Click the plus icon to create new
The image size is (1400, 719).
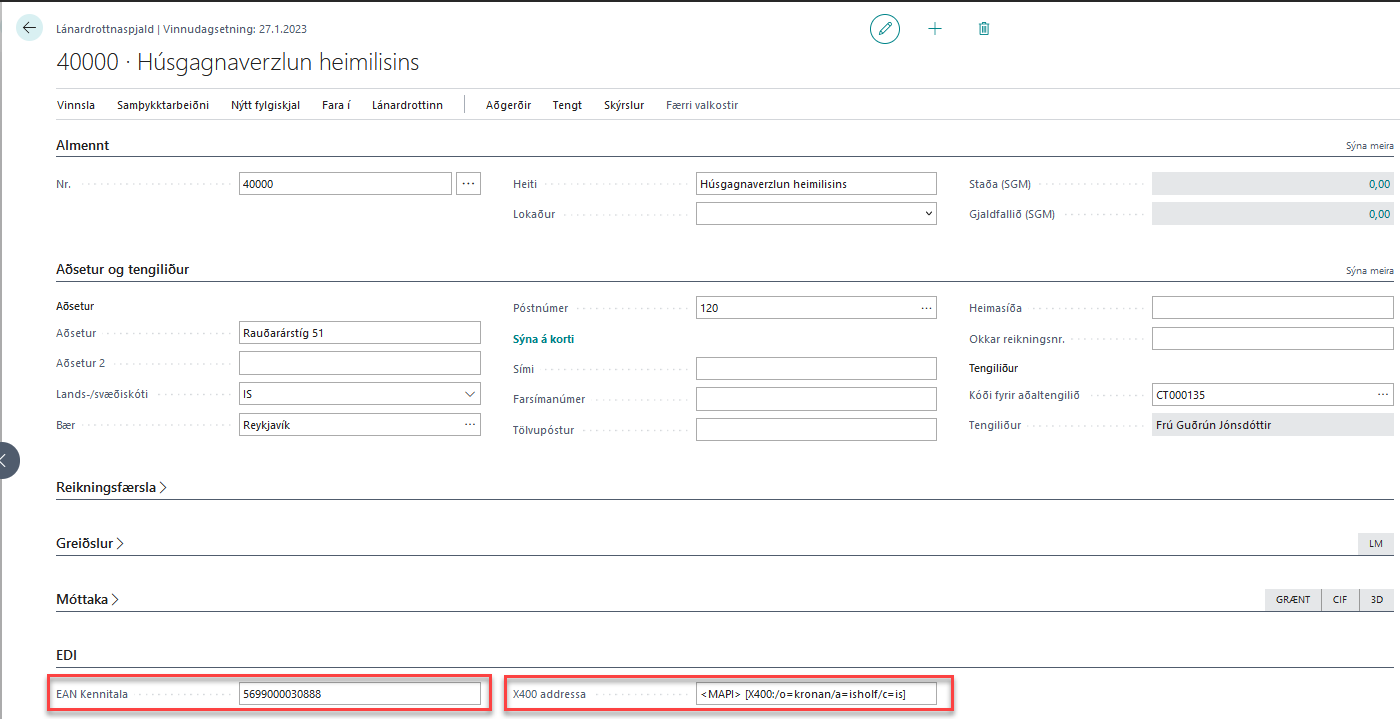(x=935, y=29)
